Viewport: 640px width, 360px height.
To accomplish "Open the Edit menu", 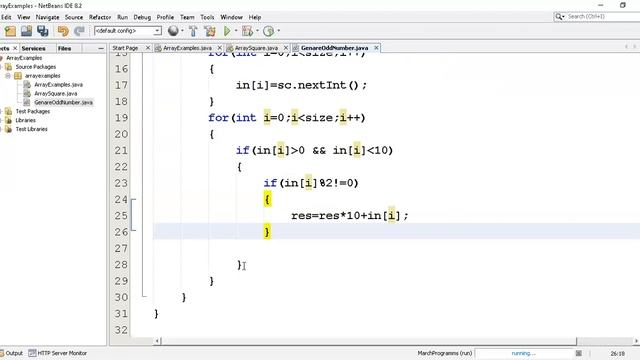I will coord(6,17).
